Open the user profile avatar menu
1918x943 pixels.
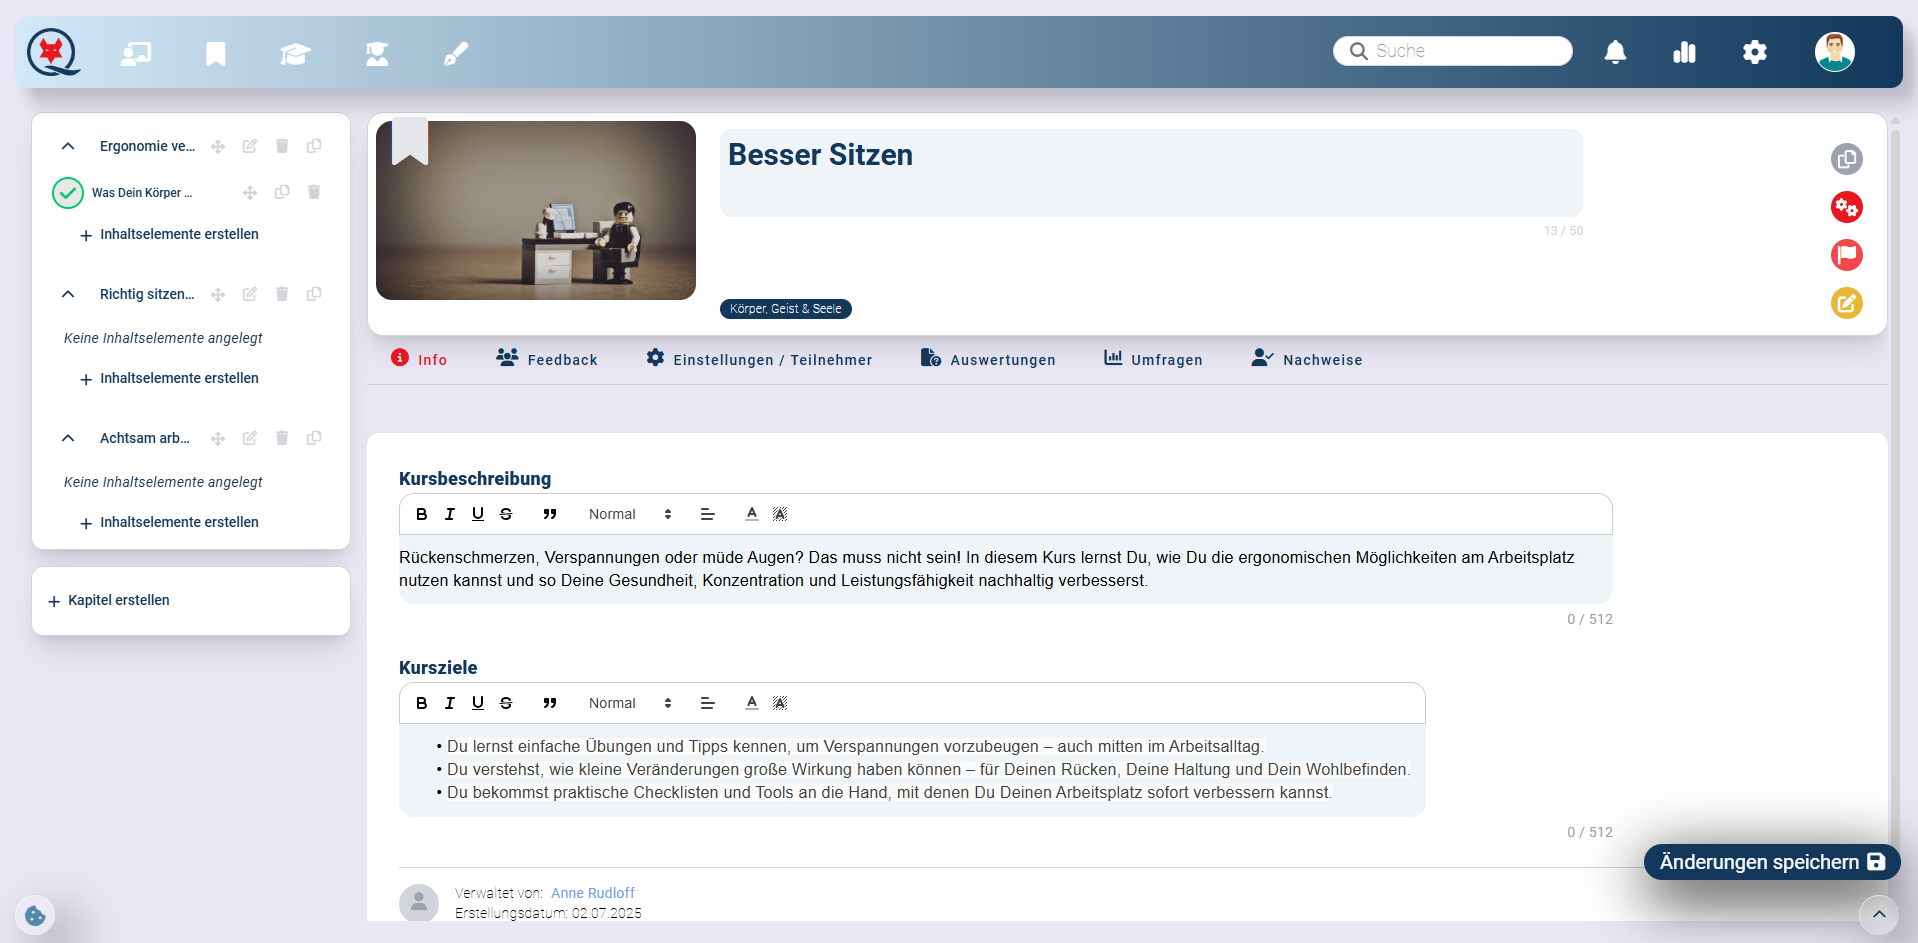click(x=1835, y=52)
